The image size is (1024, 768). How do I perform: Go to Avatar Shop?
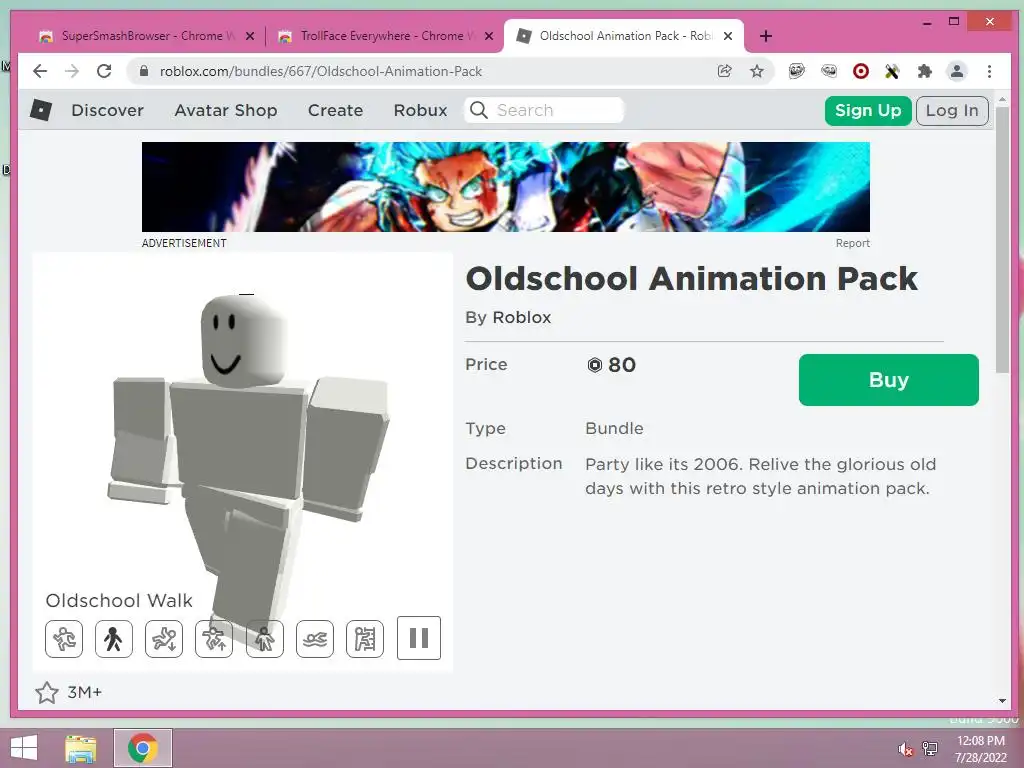225,110
